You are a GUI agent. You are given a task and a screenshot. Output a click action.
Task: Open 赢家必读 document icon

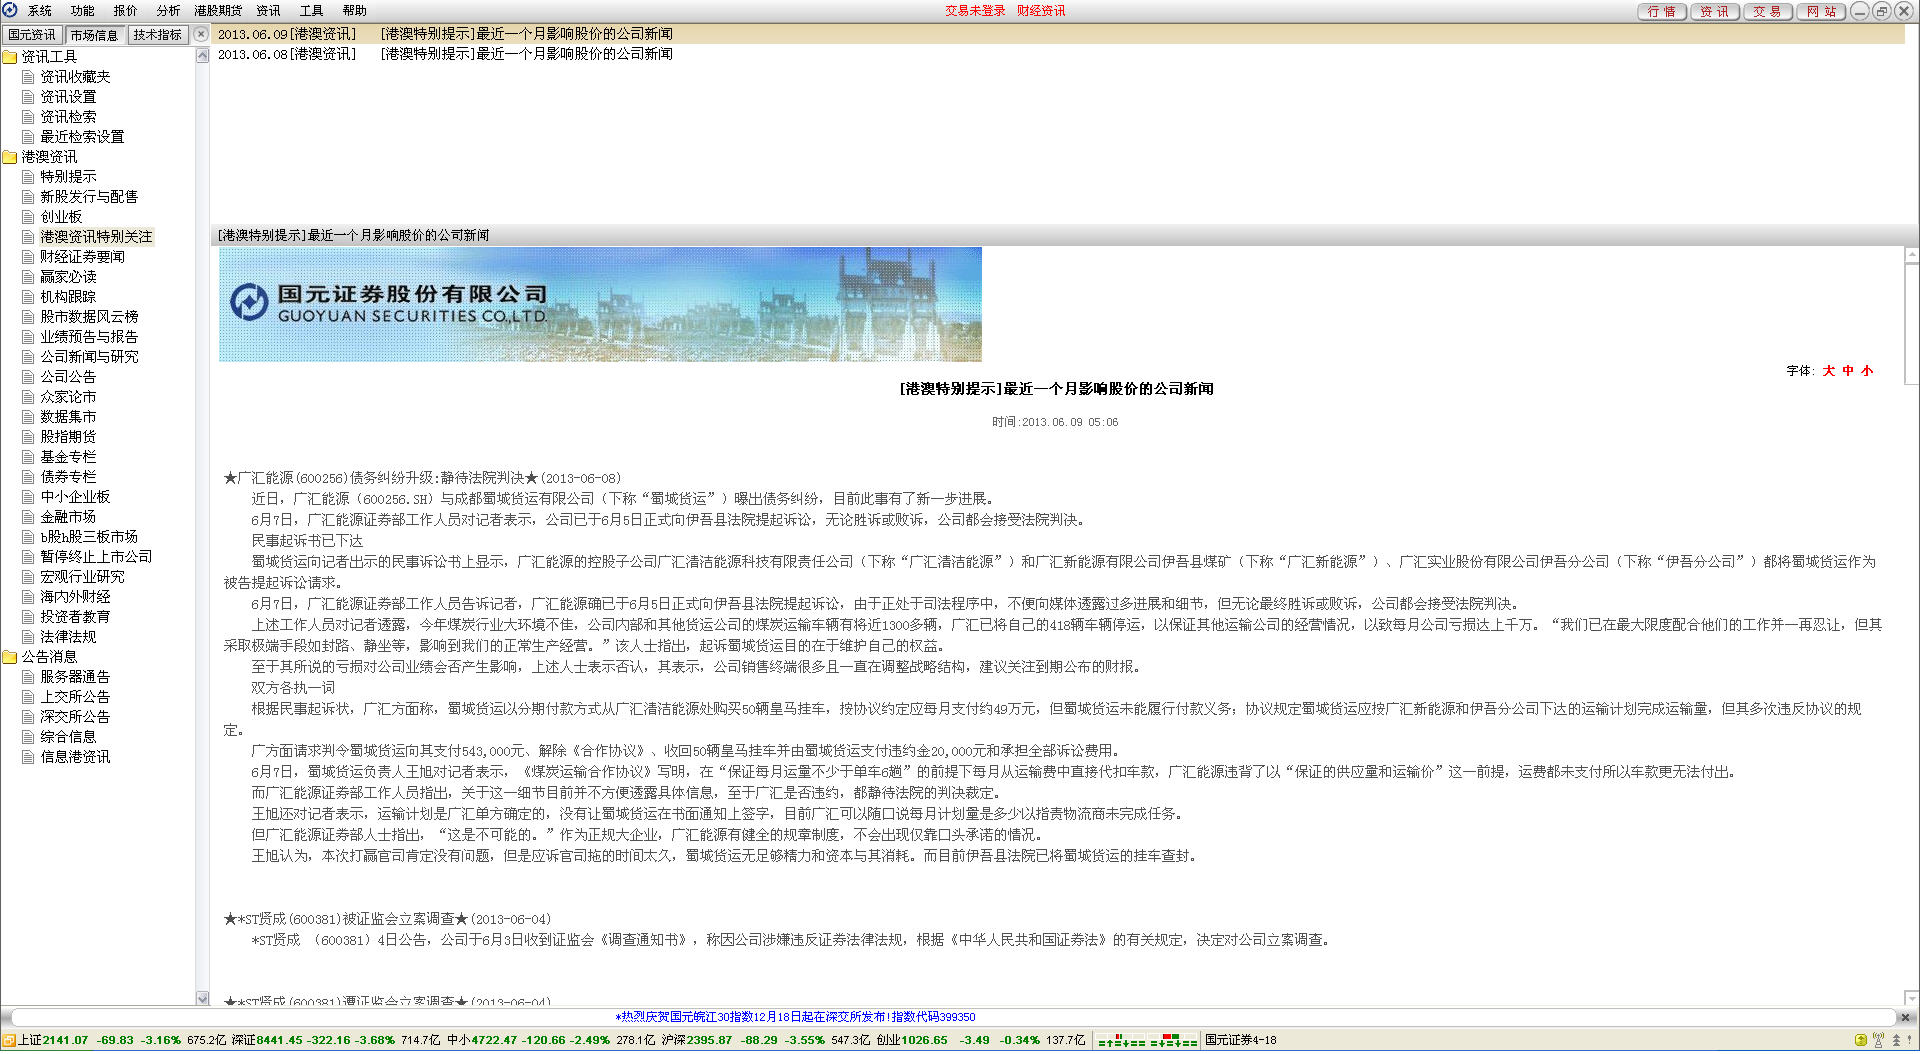click(x=28, y=277)
